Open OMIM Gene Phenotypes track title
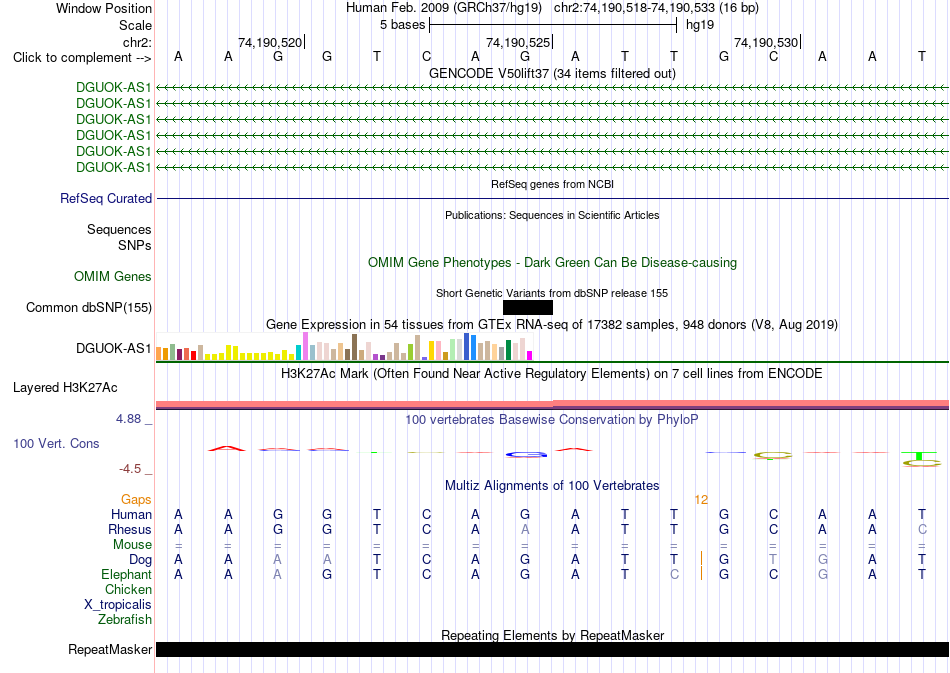The image size is (950, 673). point(552,262)
